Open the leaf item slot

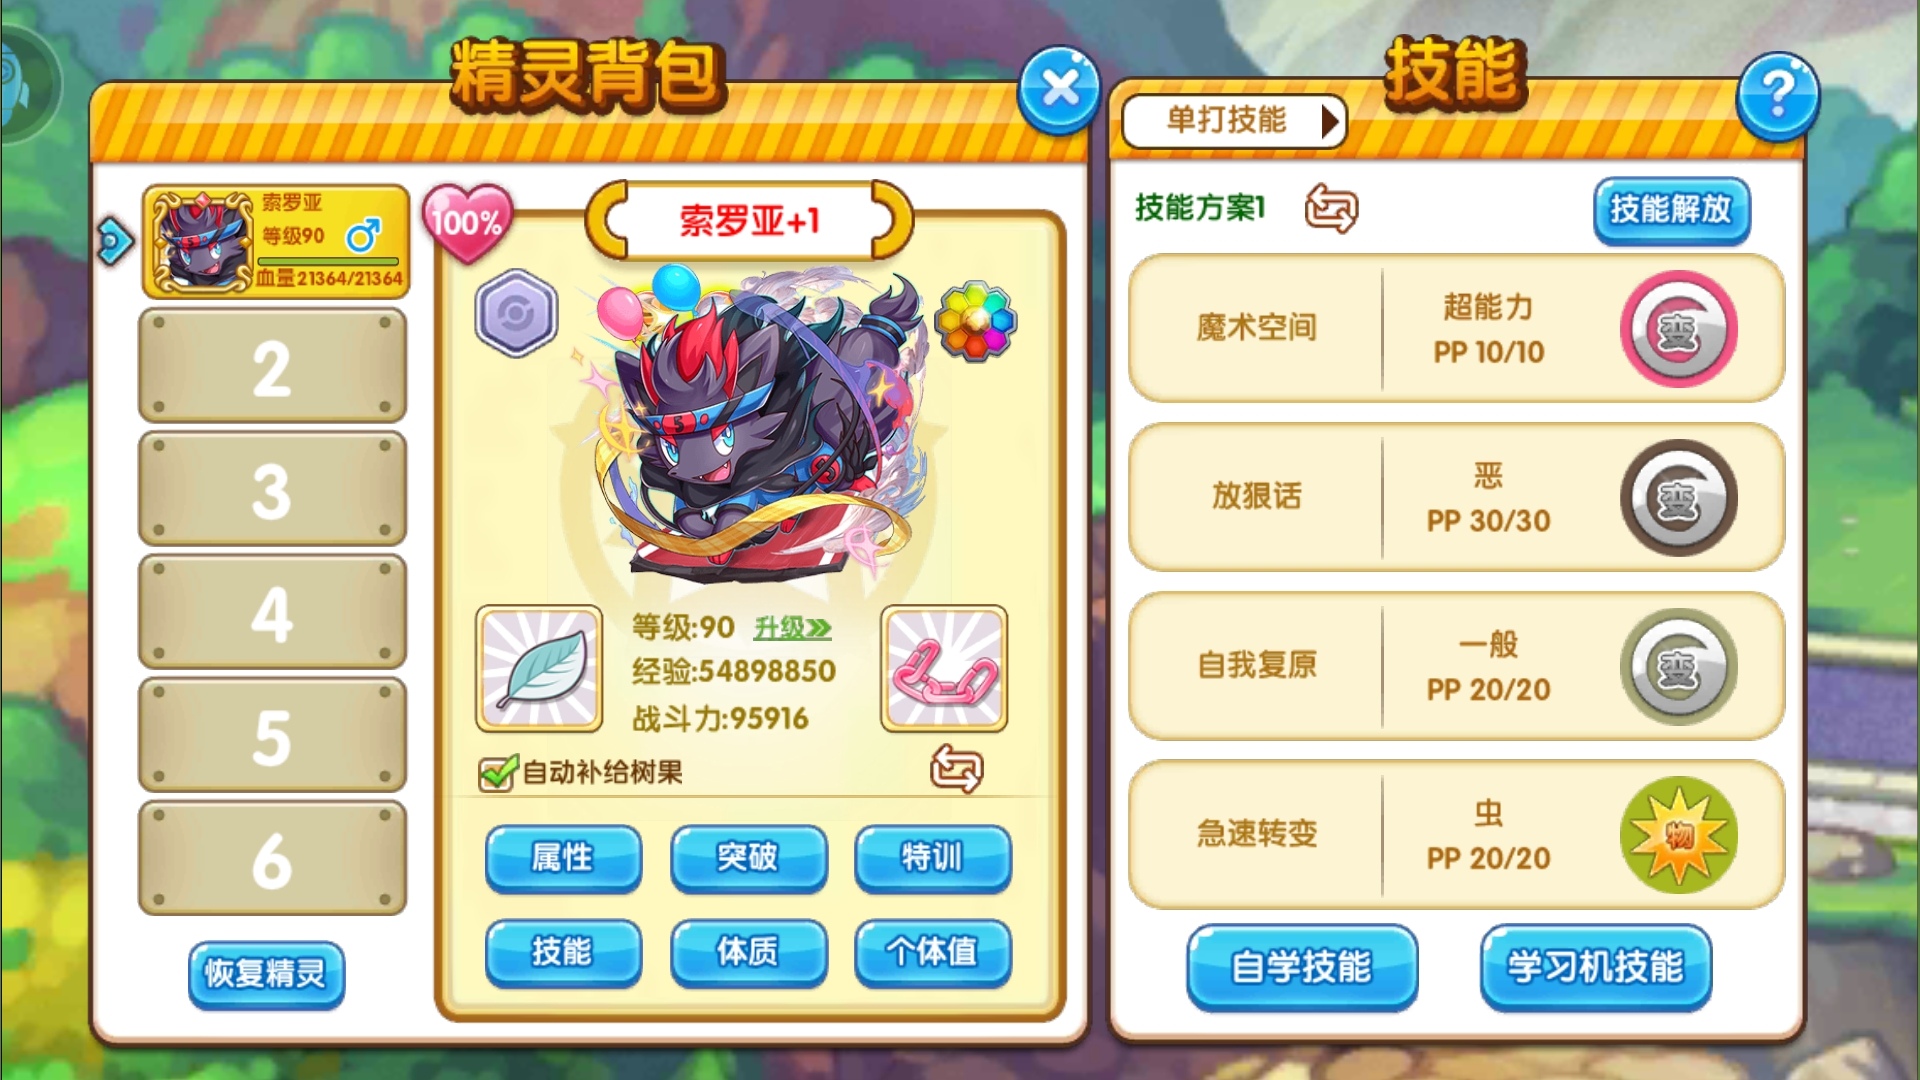[539, 668]
